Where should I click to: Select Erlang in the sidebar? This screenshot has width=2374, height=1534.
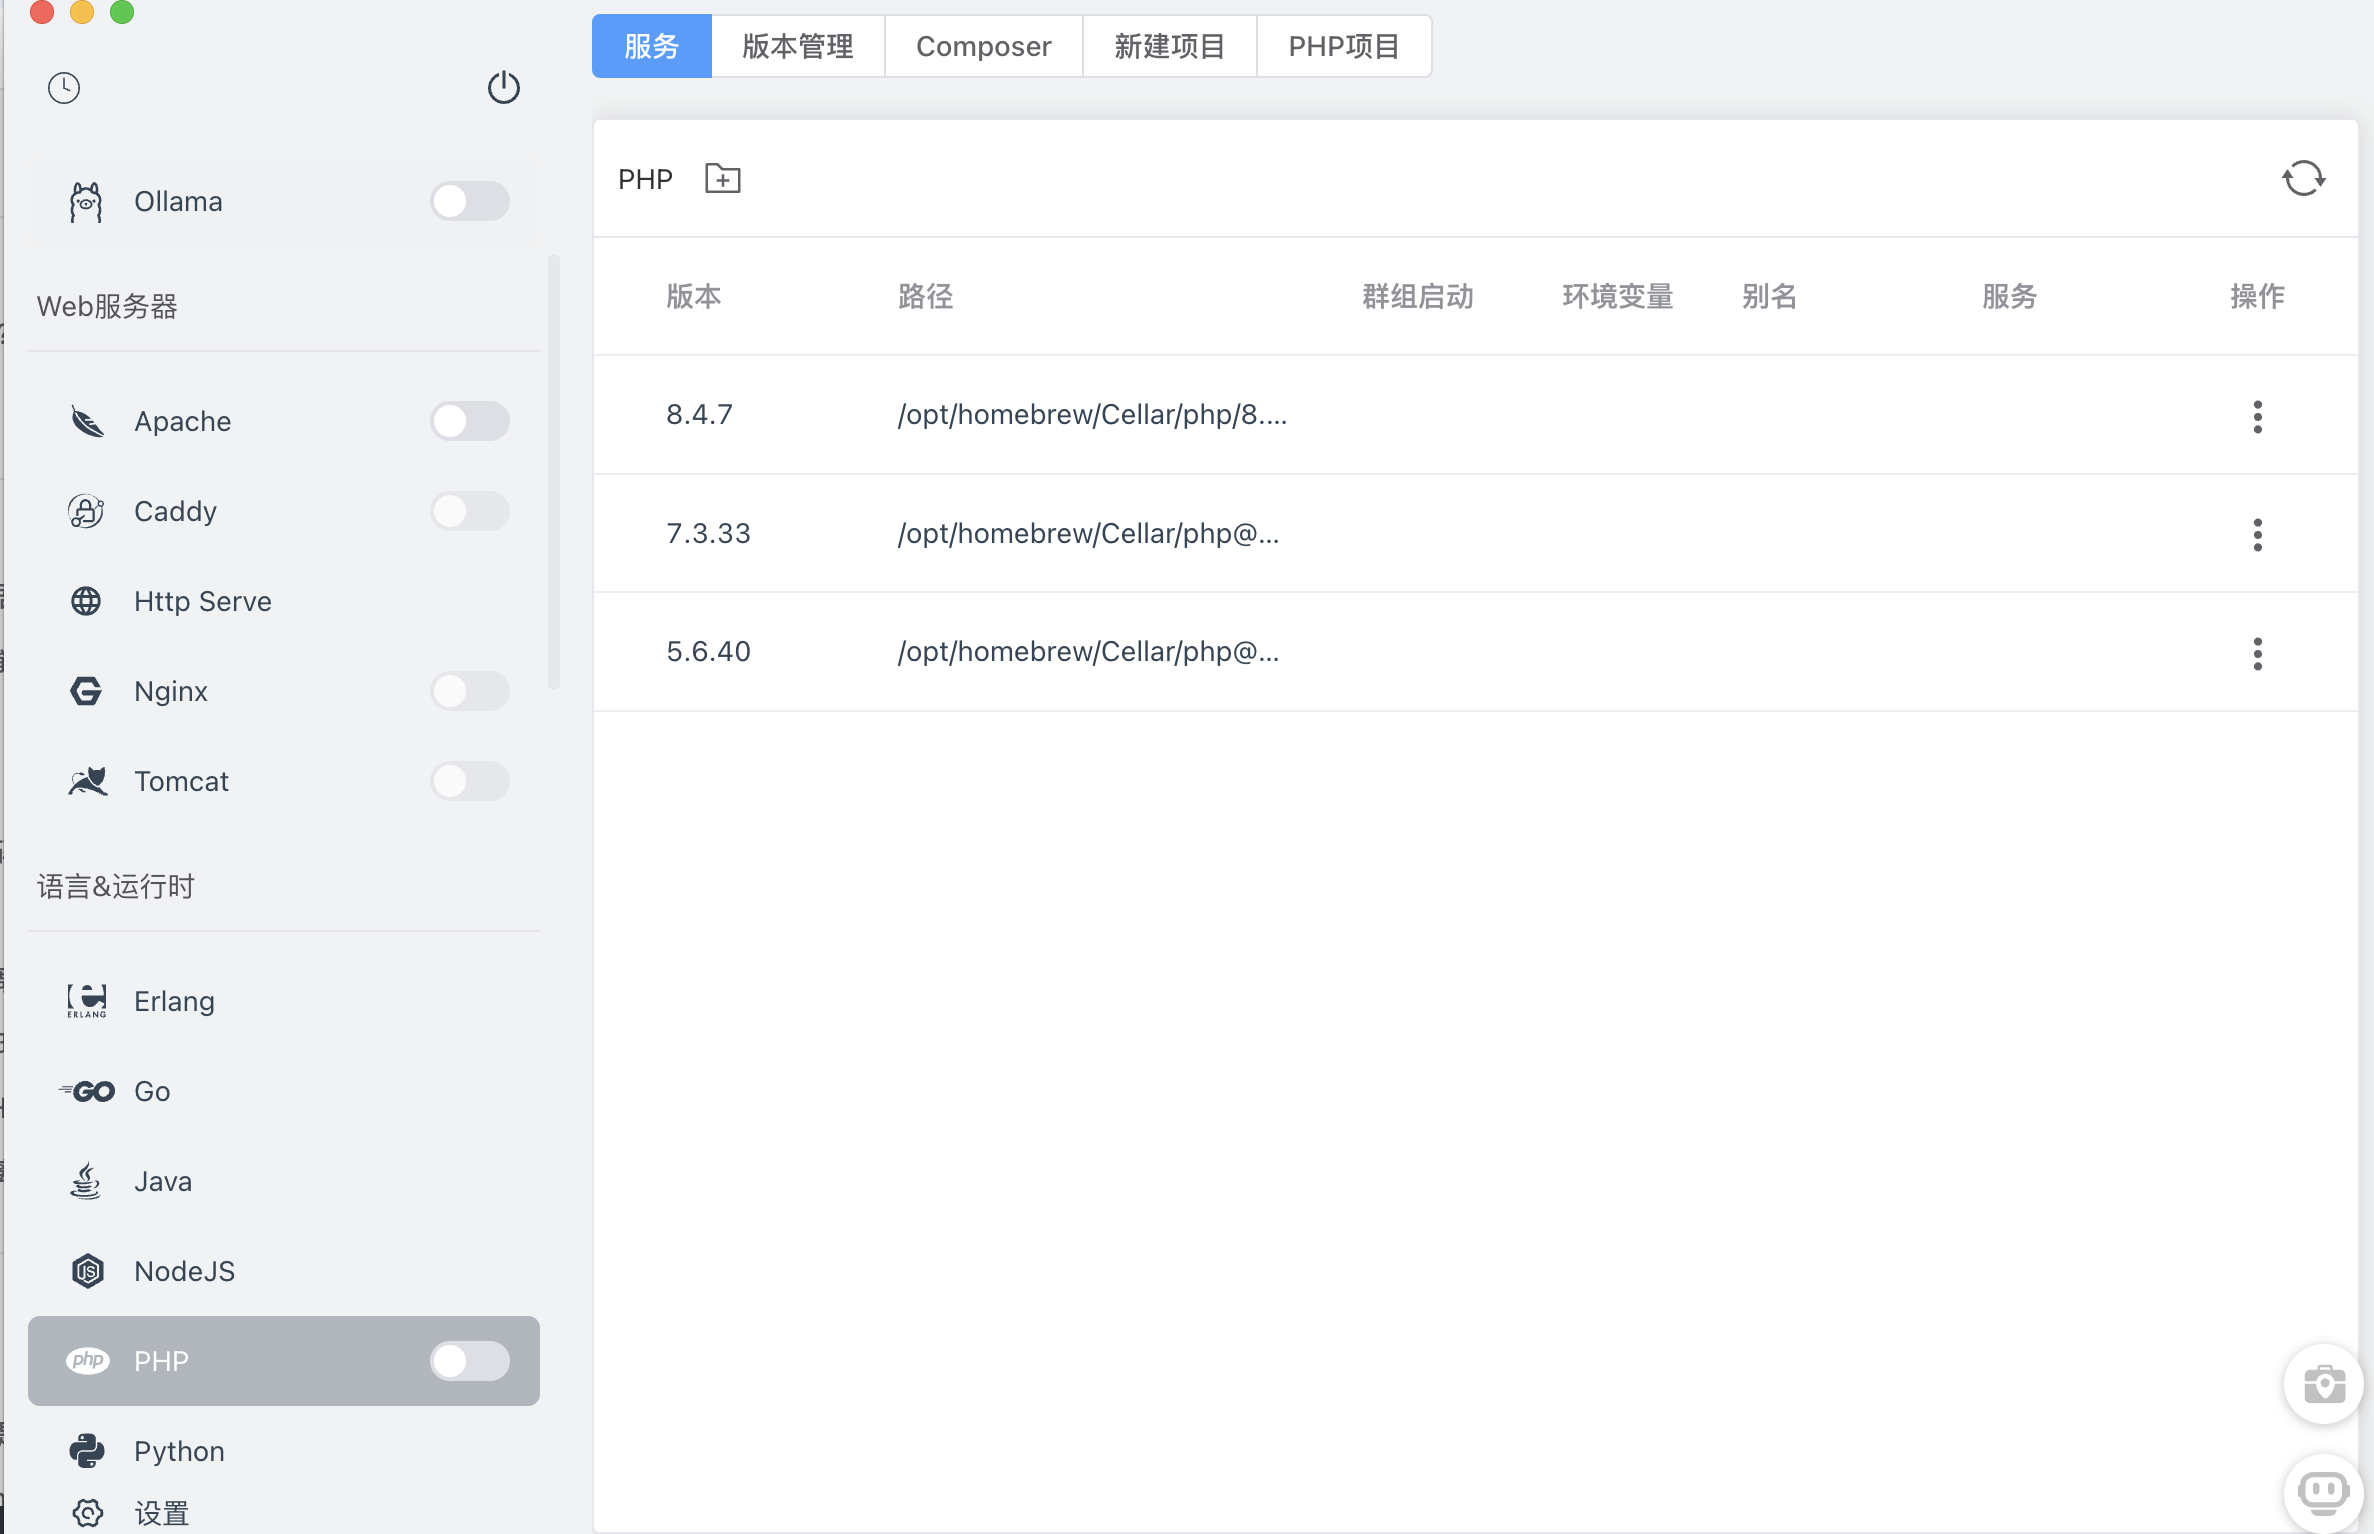pos(284,1001)
